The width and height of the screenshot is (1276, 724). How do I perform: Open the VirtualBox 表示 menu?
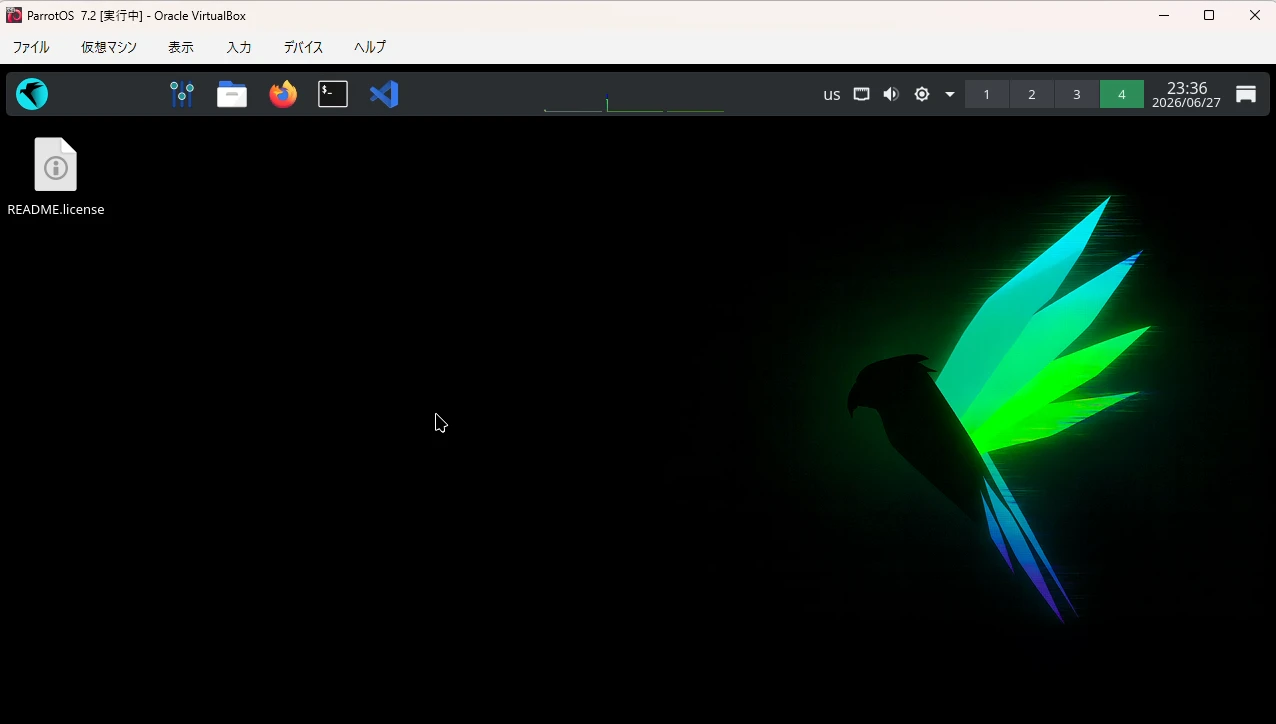pos(181,47)
